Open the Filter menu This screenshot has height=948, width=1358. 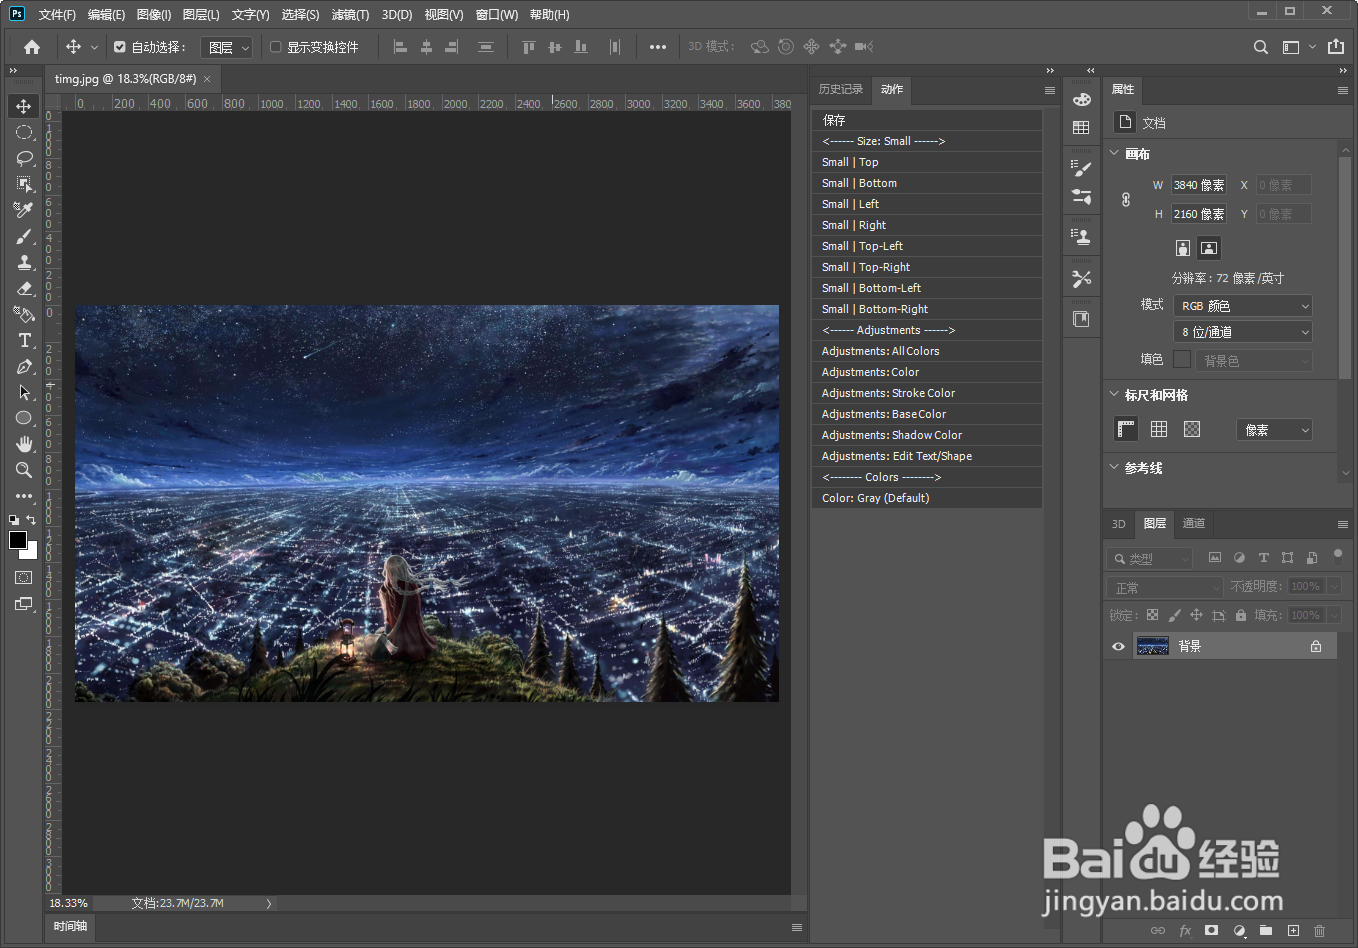[x=350, y=15]
